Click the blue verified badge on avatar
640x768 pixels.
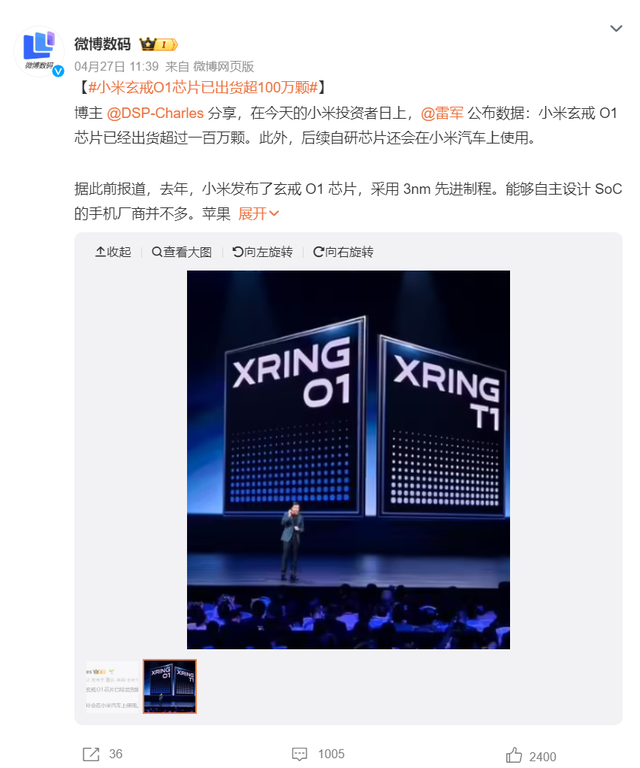pyautogui.click(x=58, y=71)
